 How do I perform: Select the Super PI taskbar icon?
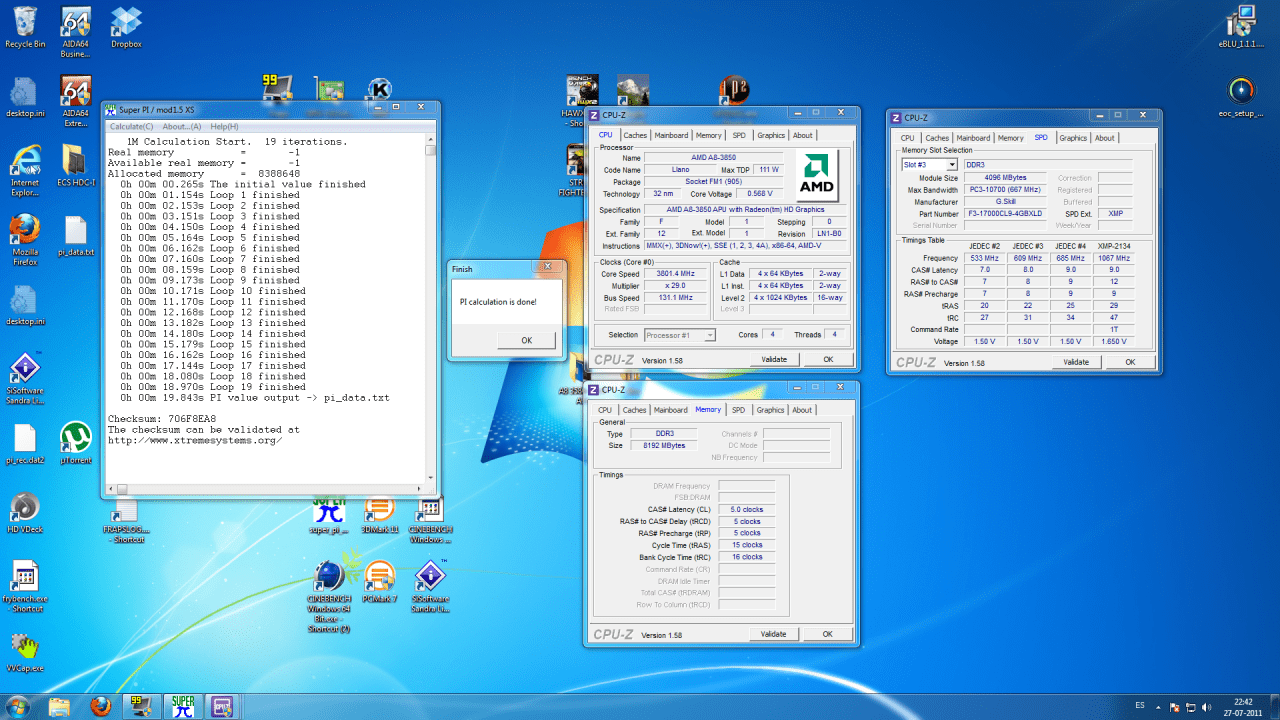click(183, 706)
